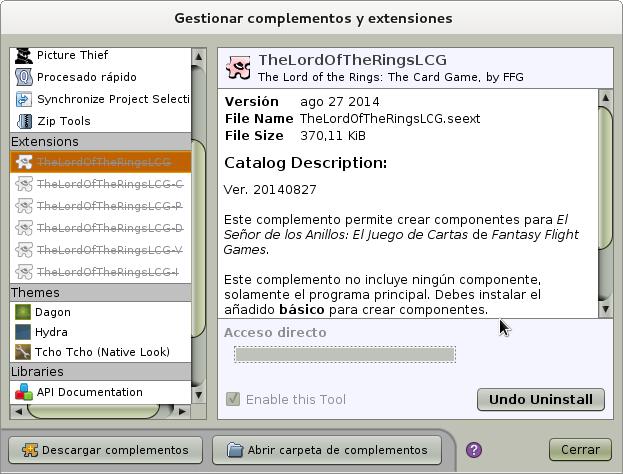Click plugin list scroll-down arrow
The height and width of the screenshot is (474, 623).
[x=198, y=395]
